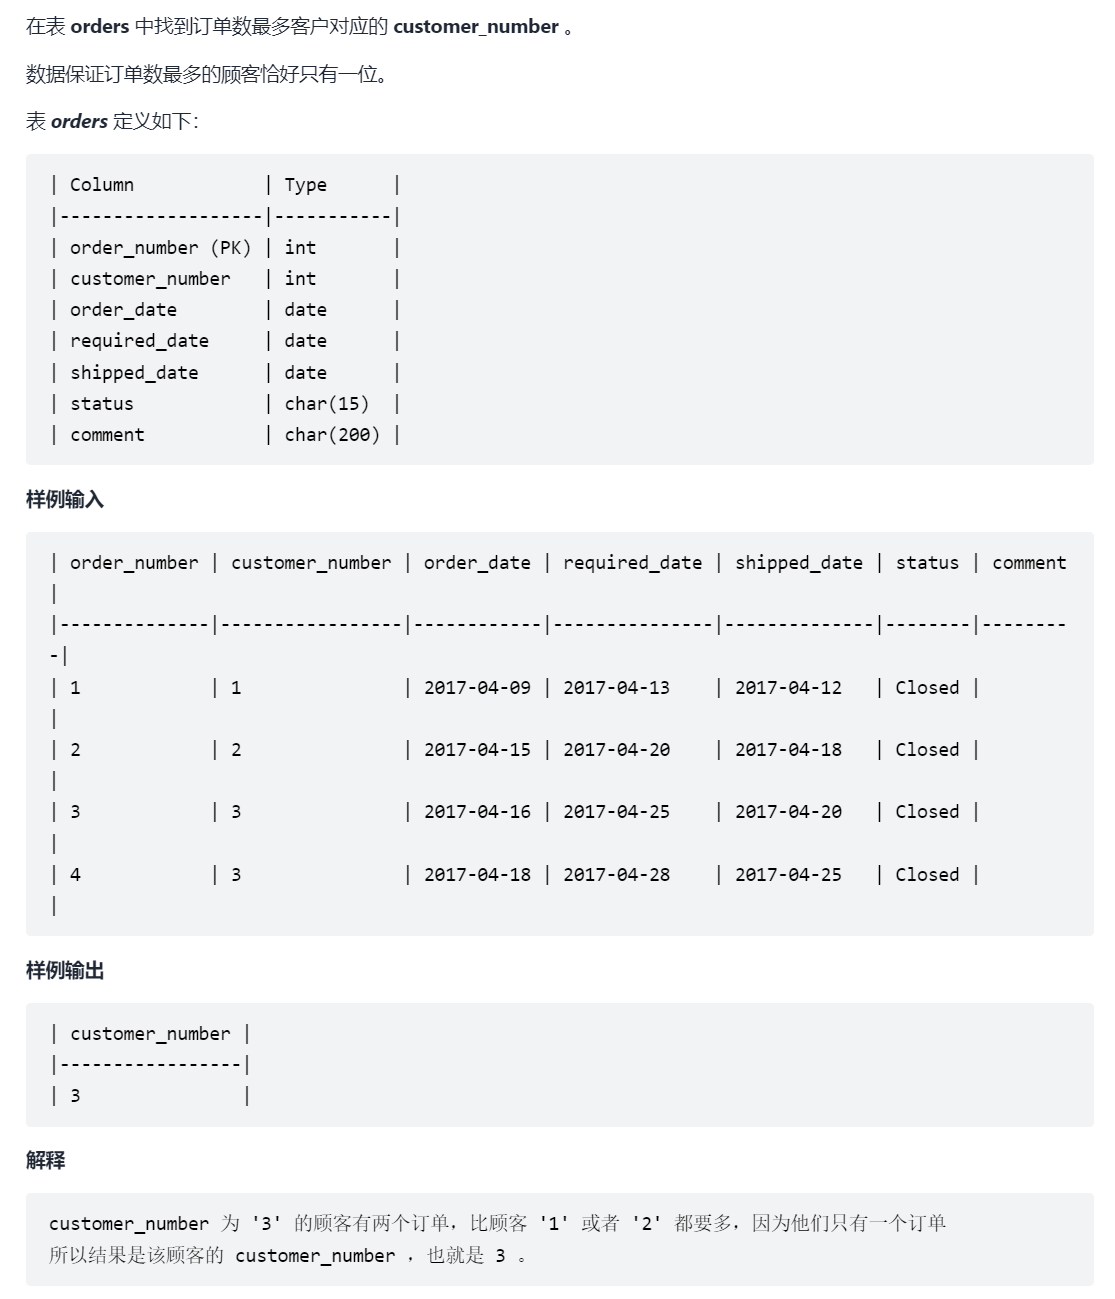1115x1299 pixels.
Task: Click the bold orders word in first sentence
Action: coord(100,27)
